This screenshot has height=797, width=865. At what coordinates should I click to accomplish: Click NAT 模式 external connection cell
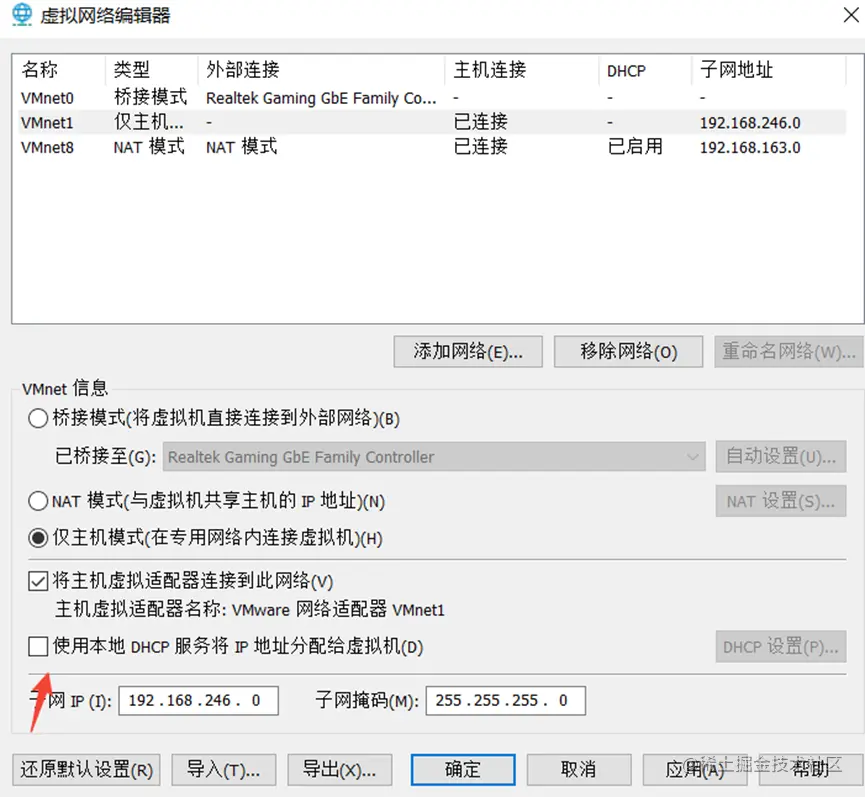tap(242, 147)
